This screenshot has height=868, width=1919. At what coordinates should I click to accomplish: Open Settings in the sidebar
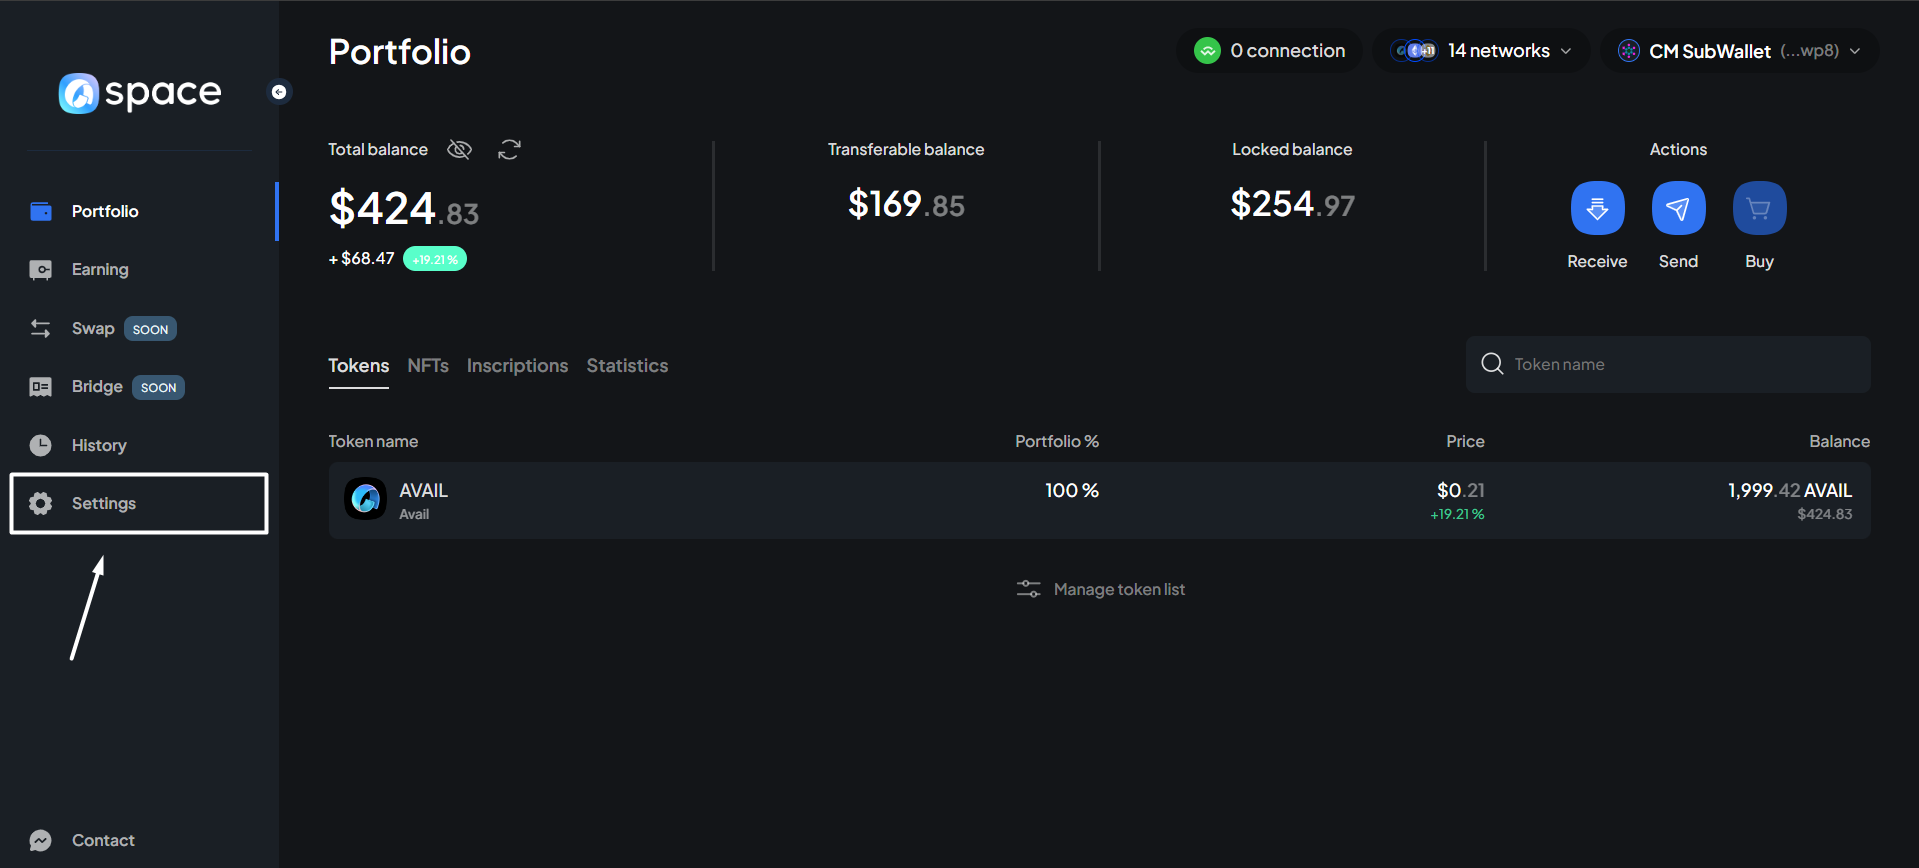pyautogui.click(x=103, y=504)
